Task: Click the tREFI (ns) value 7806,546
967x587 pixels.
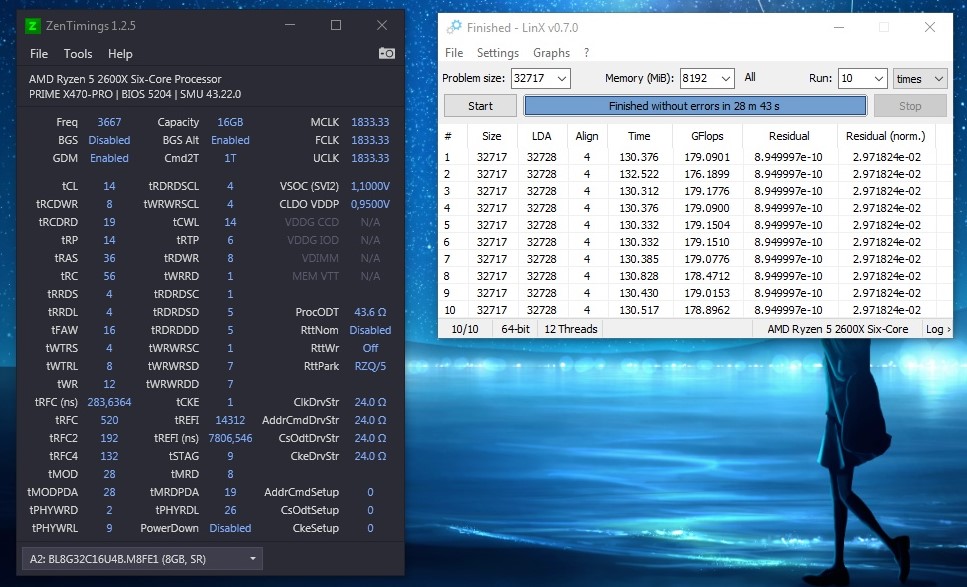Action: (230, 438)
